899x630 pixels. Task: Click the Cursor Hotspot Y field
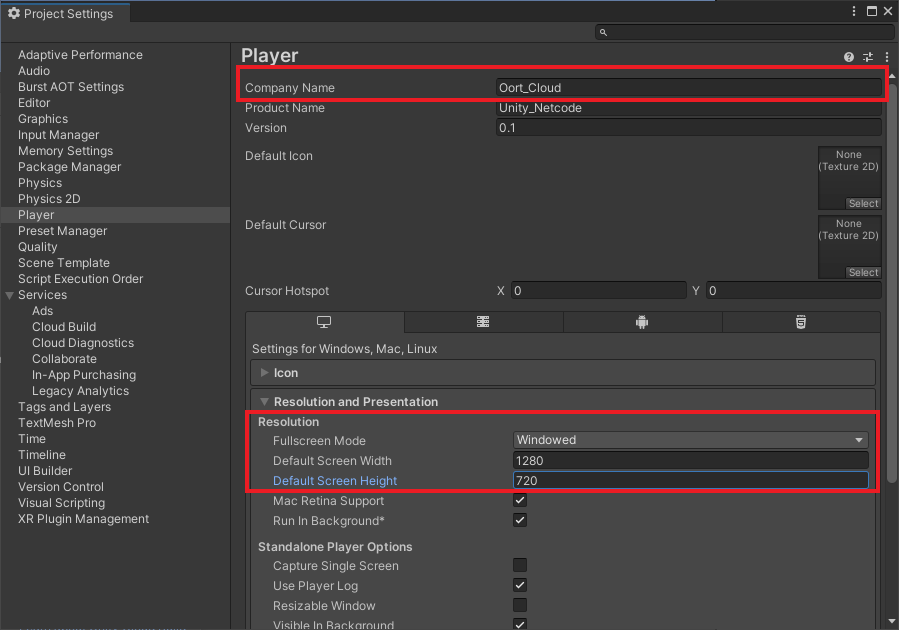click(794, 291)
